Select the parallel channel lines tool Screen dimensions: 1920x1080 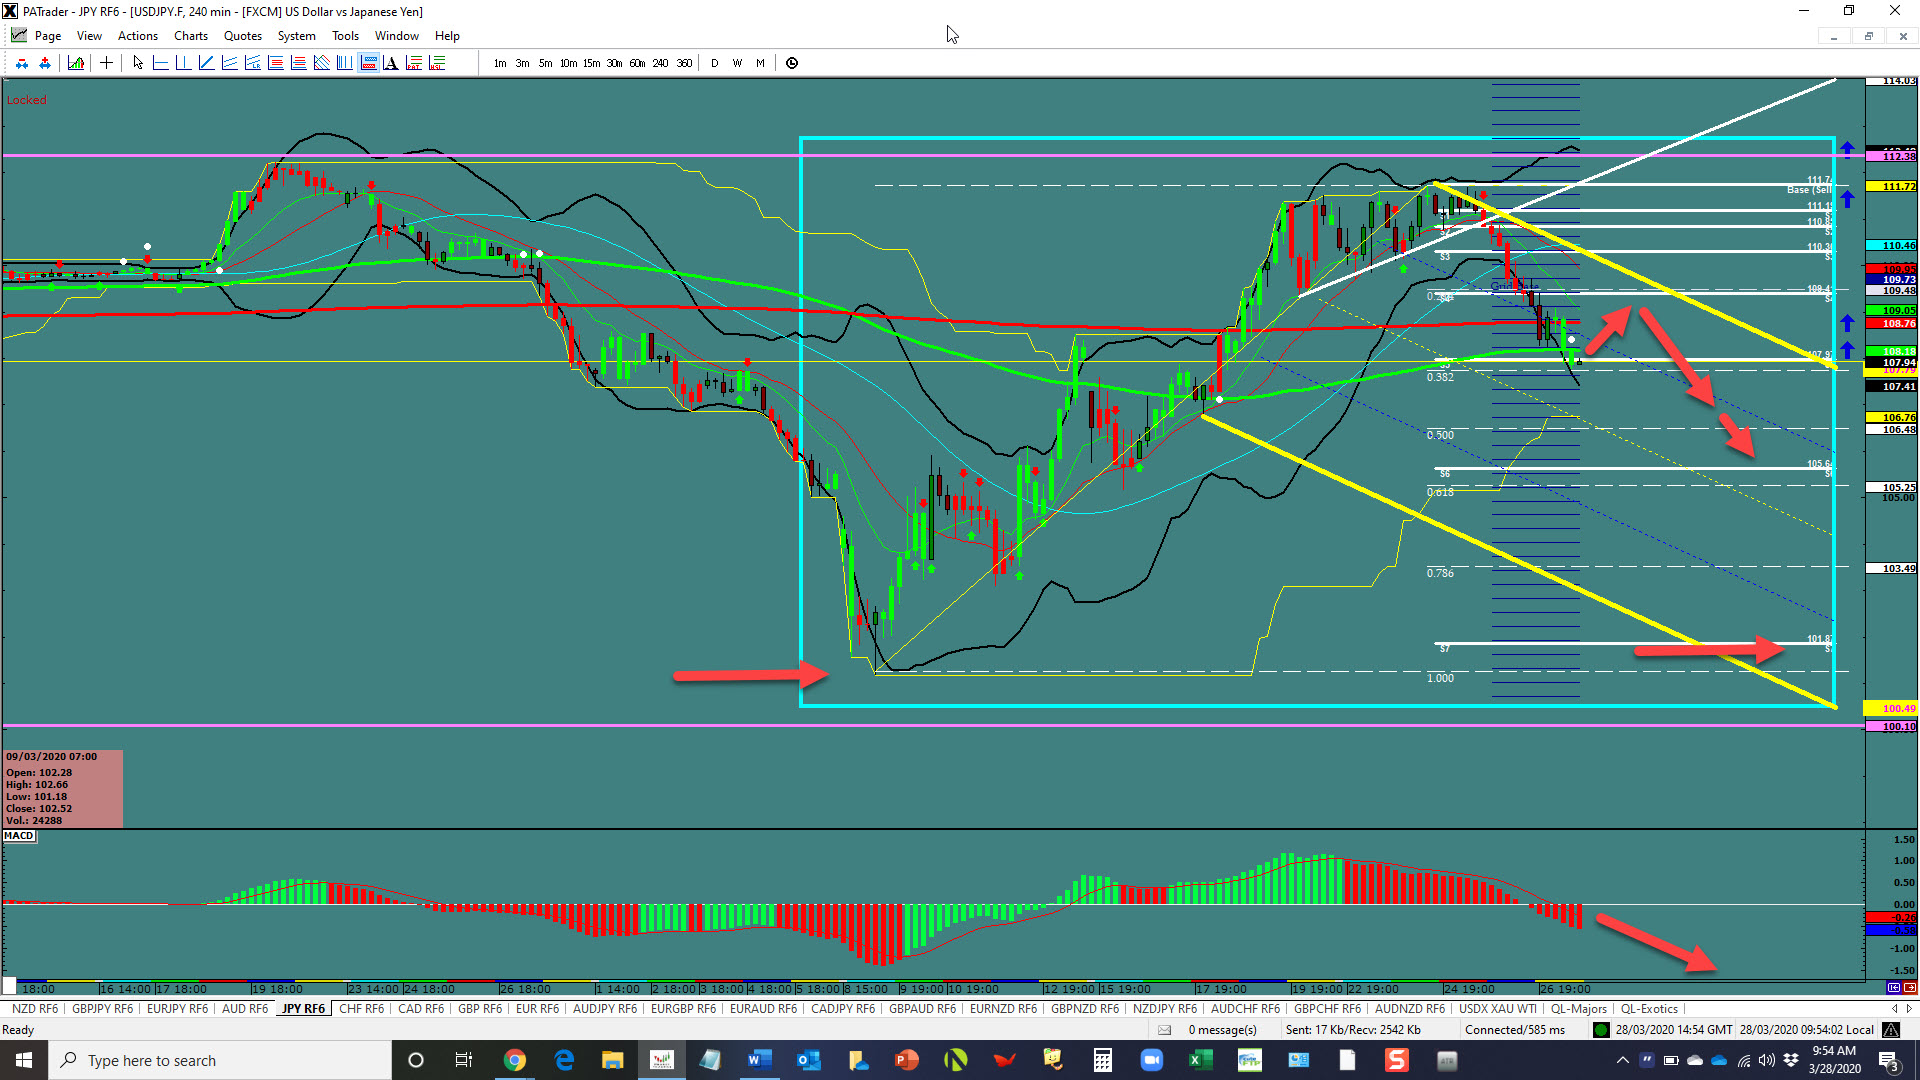(x=229, y=63)
